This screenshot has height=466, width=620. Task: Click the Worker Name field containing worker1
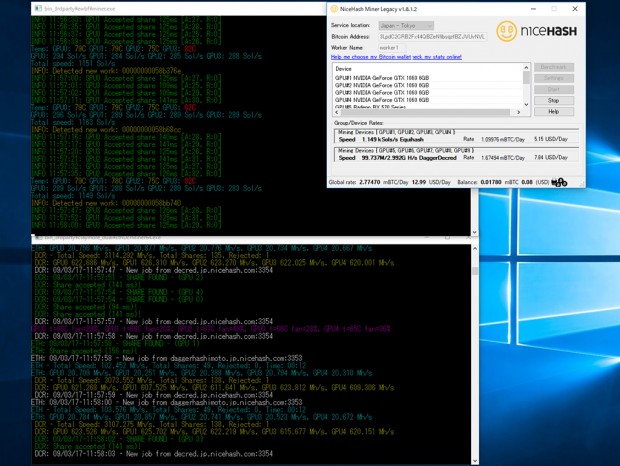tap(392, 48)
